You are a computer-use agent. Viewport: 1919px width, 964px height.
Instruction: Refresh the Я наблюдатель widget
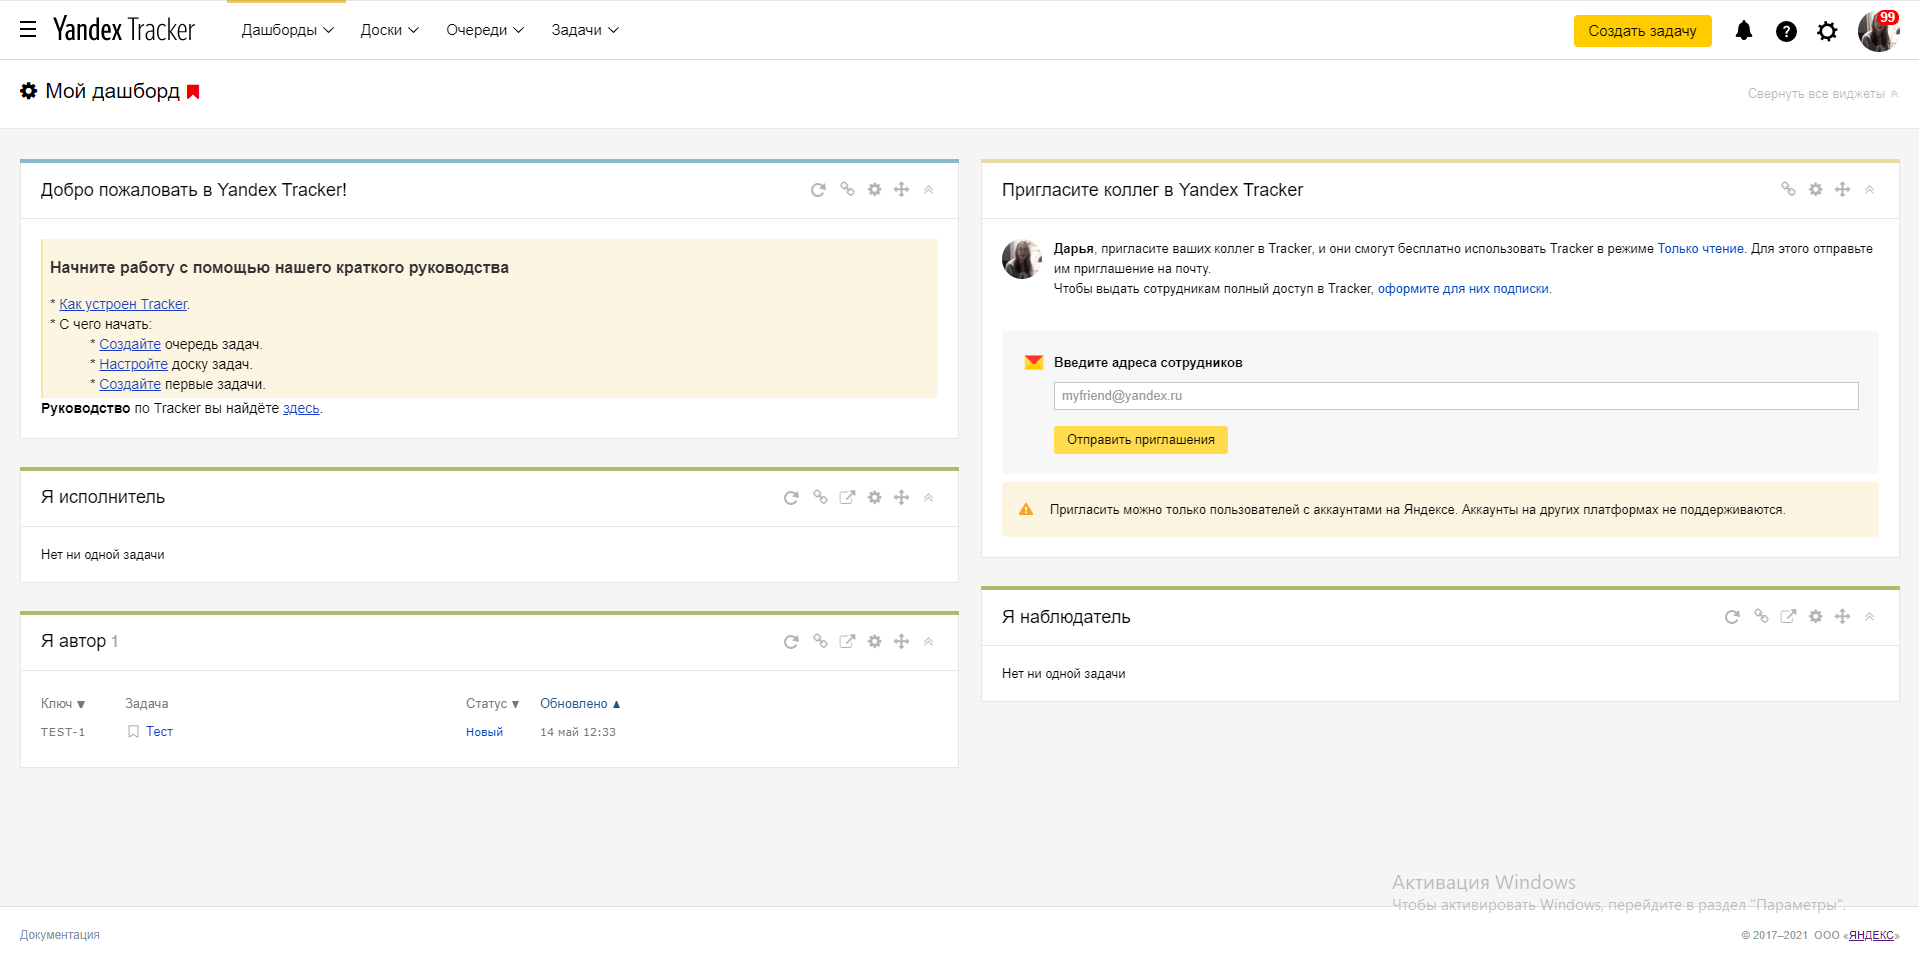[1732, 617]
